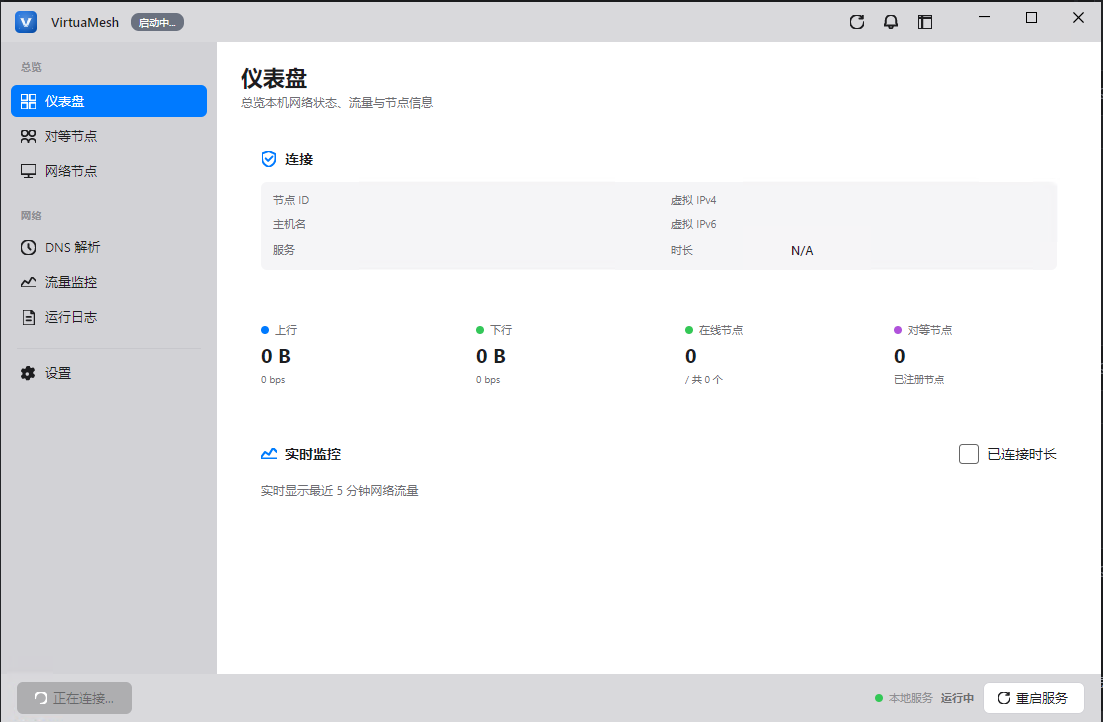Image resolution: width=1103 pixels, height=722 pixels.
Task: Click the 网络节点 monitor icon
Action: point(28,171)
